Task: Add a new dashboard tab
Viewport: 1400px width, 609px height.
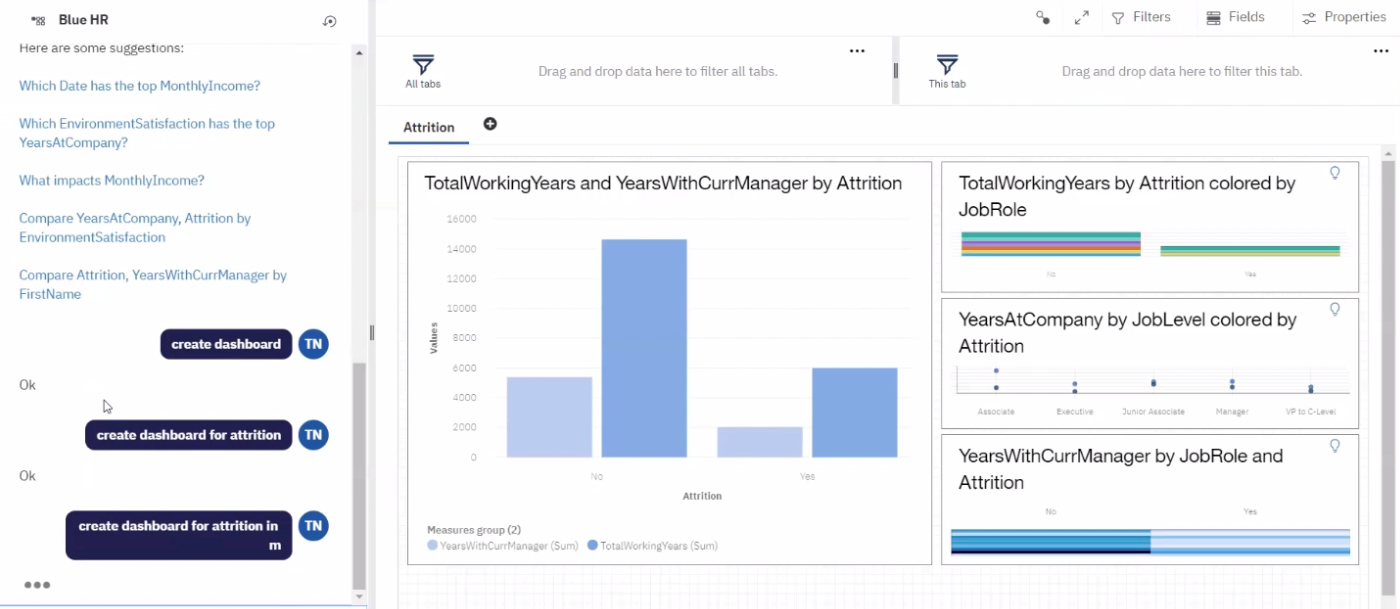Action: [490, 124]
